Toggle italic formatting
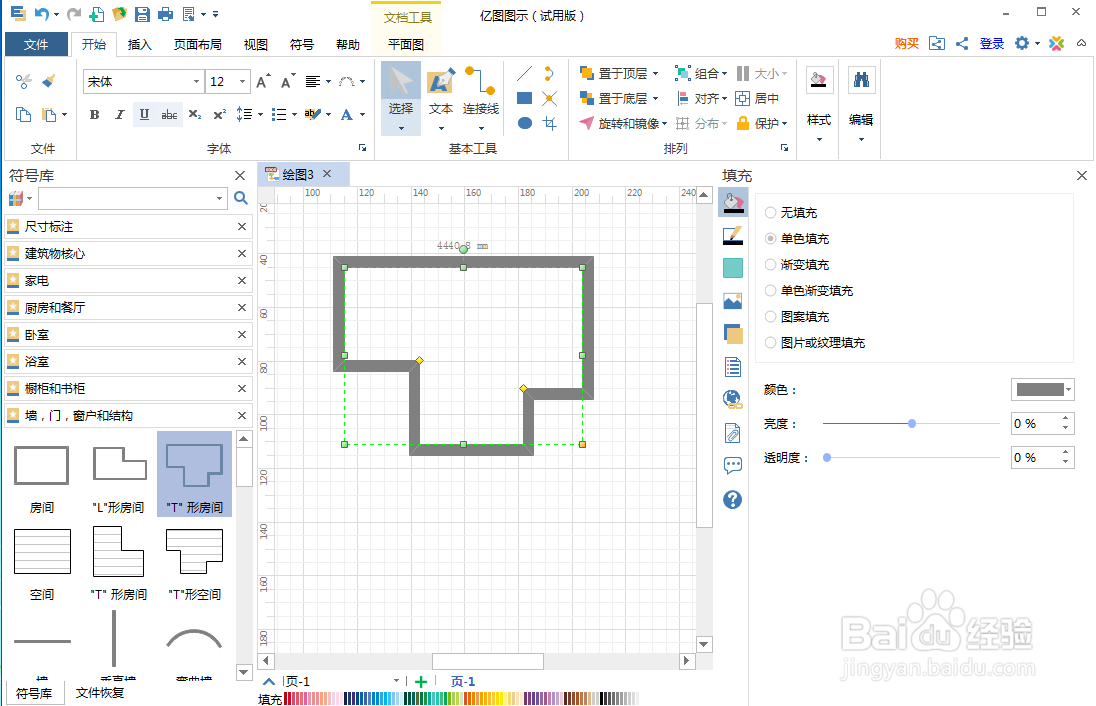Viewport: 1096px width, 706px height. point(120,115)
